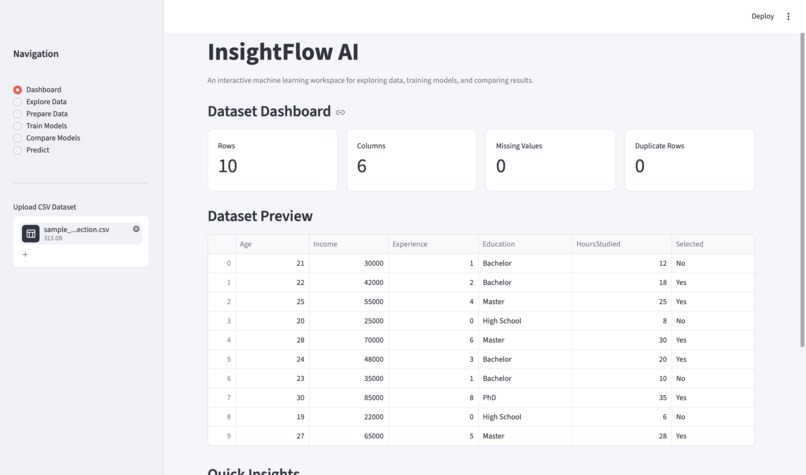Image resolution: width=806 pixels, height=475 pixels.
Task: Sort table by HoursStudied column header
Action: tap(622, 244)
